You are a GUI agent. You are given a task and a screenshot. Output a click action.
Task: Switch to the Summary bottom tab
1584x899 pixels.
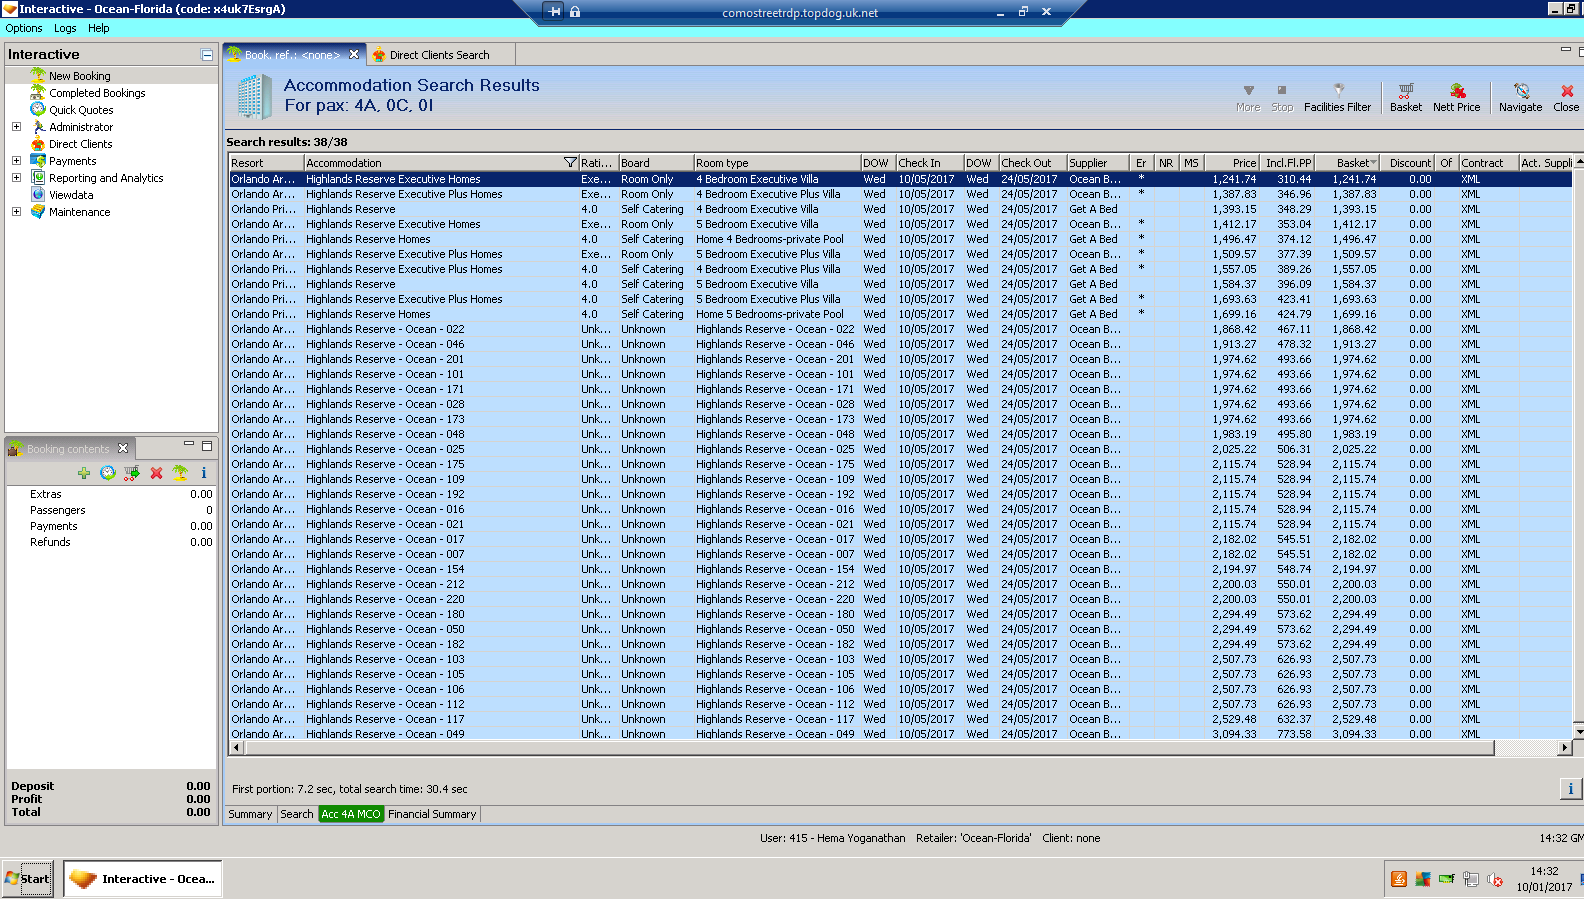250,814
